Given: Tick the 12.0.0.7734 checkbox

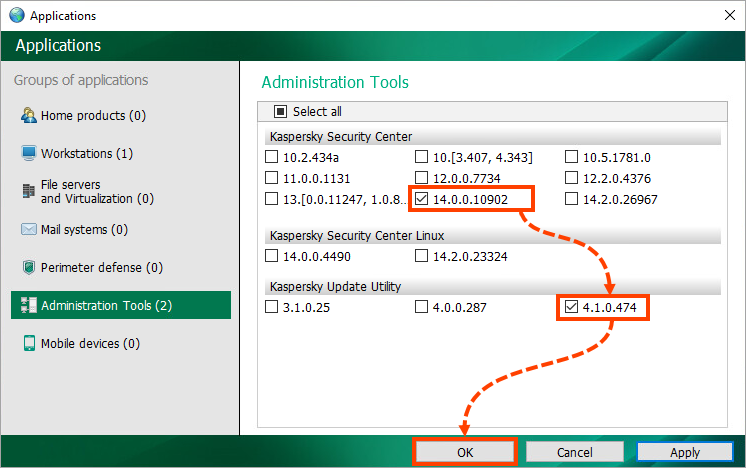Looking at the screenshot, I should tap(422, 178).
